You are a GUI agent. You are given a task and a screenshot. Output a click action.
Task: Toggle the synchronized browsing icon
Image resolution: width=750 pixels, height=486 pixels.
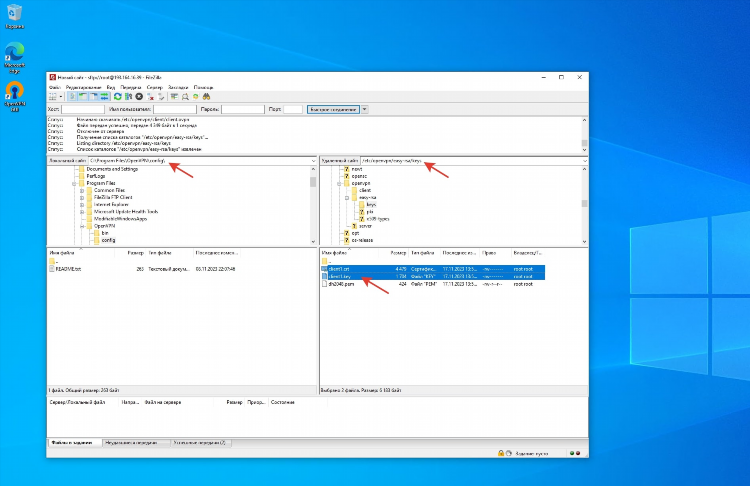(196, 97)
